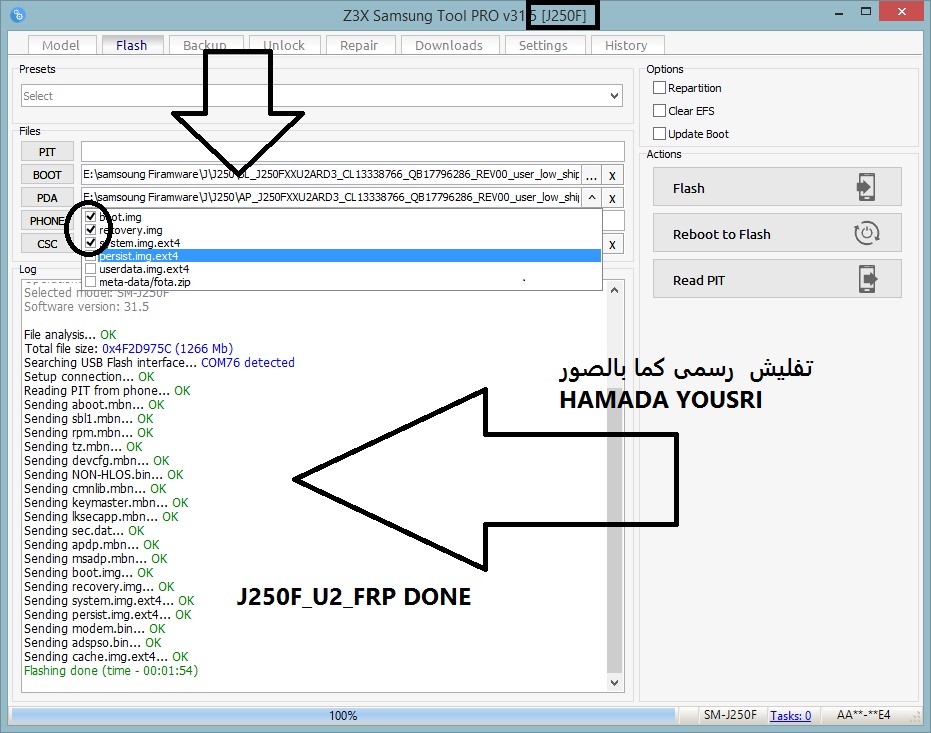The image size is (931, 733).
Task: Maximize the Z3X Samsung Tool window
Action: tap(866, 12)
